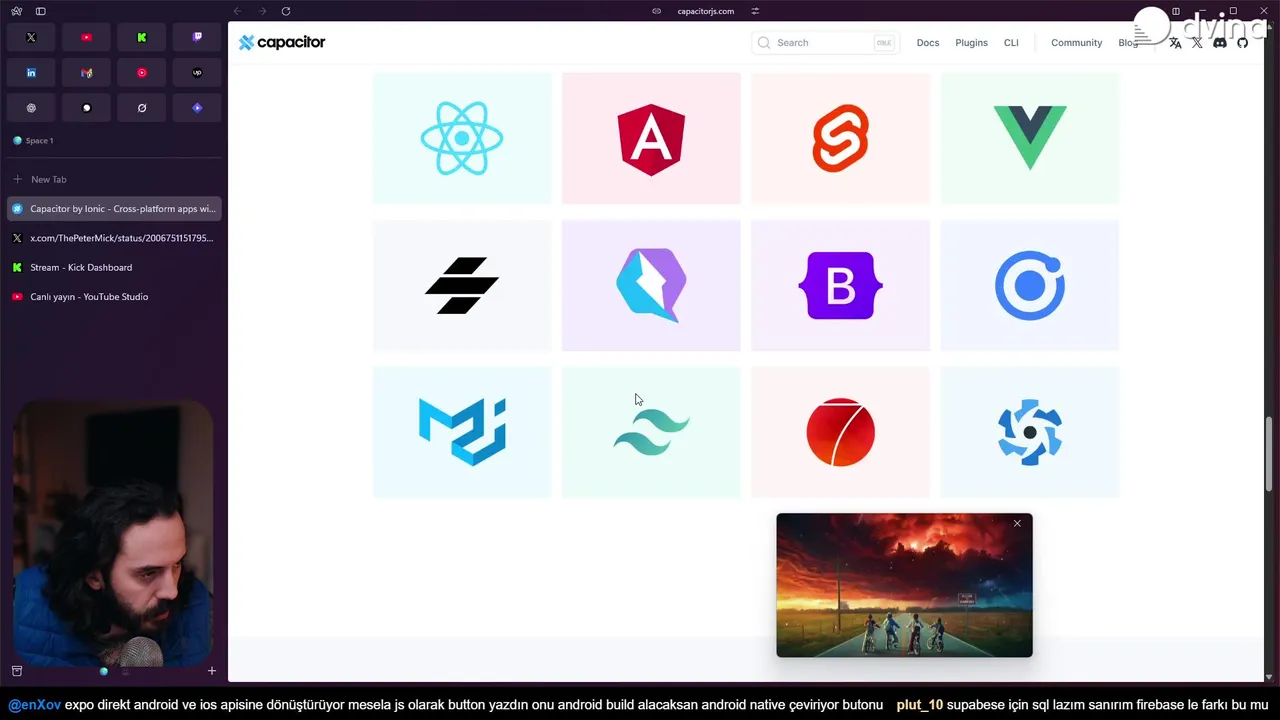Open the LinkedIn pinned shortcut
This screenshot has width=1280, height=720.
pyautogui.click(x=31, y=73)
